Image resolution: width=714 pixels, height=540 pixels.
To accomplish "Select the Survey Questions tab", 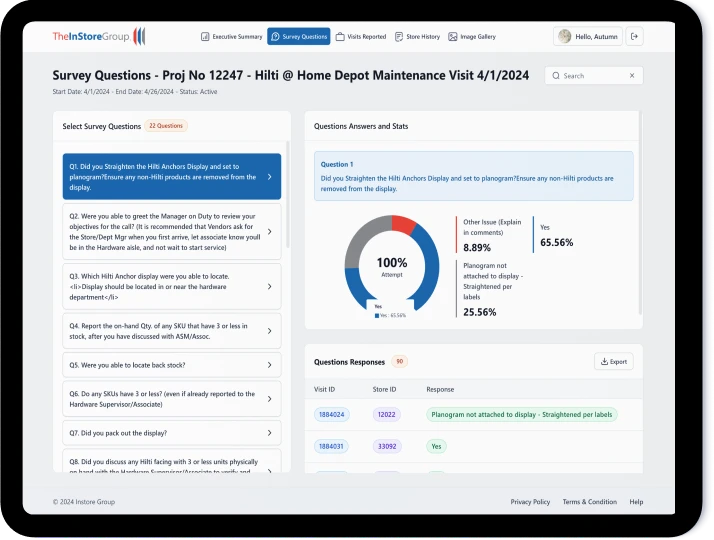I will 299,36.
